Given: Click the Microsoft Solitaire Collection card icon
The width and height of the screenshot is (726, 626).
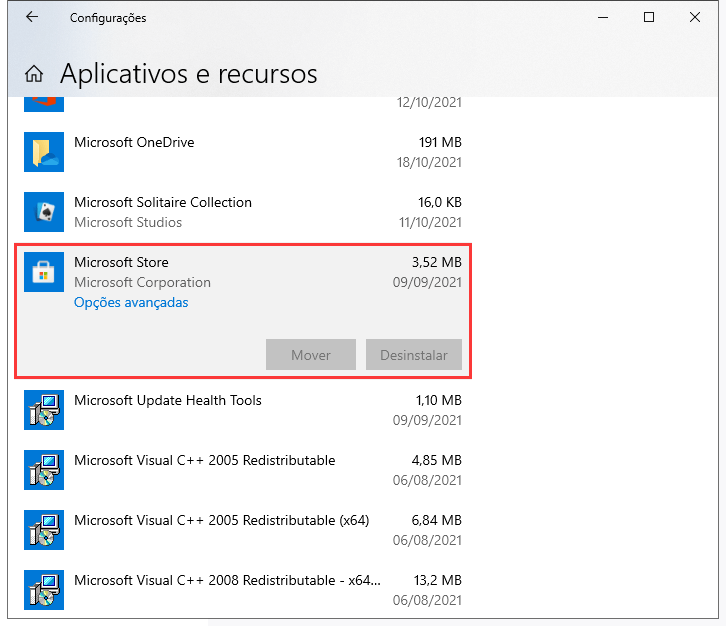Looking at the screenshot, I should 44,212.
